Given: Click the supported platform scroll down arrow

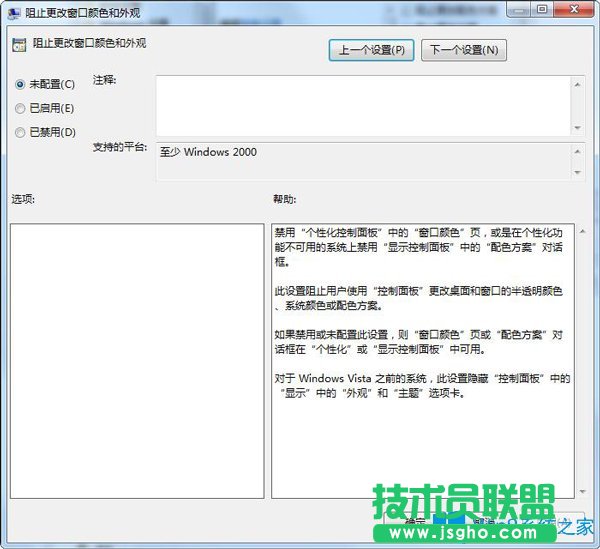Looking at the screenshot, I should pos(577,173).
